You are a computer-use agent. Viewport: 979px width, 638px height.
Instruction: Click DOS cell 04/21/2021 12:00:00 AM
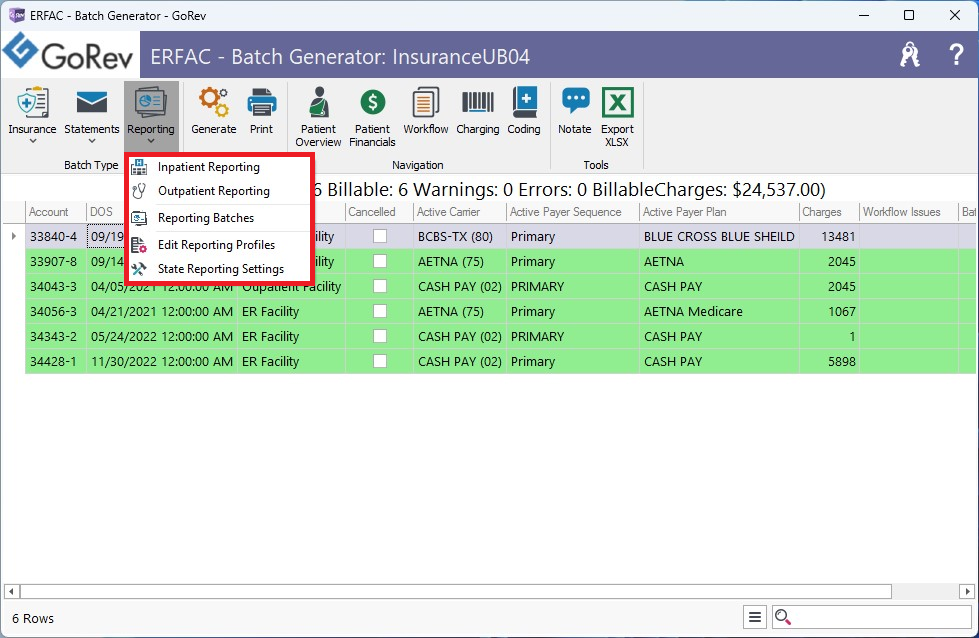tap(162, 312)
